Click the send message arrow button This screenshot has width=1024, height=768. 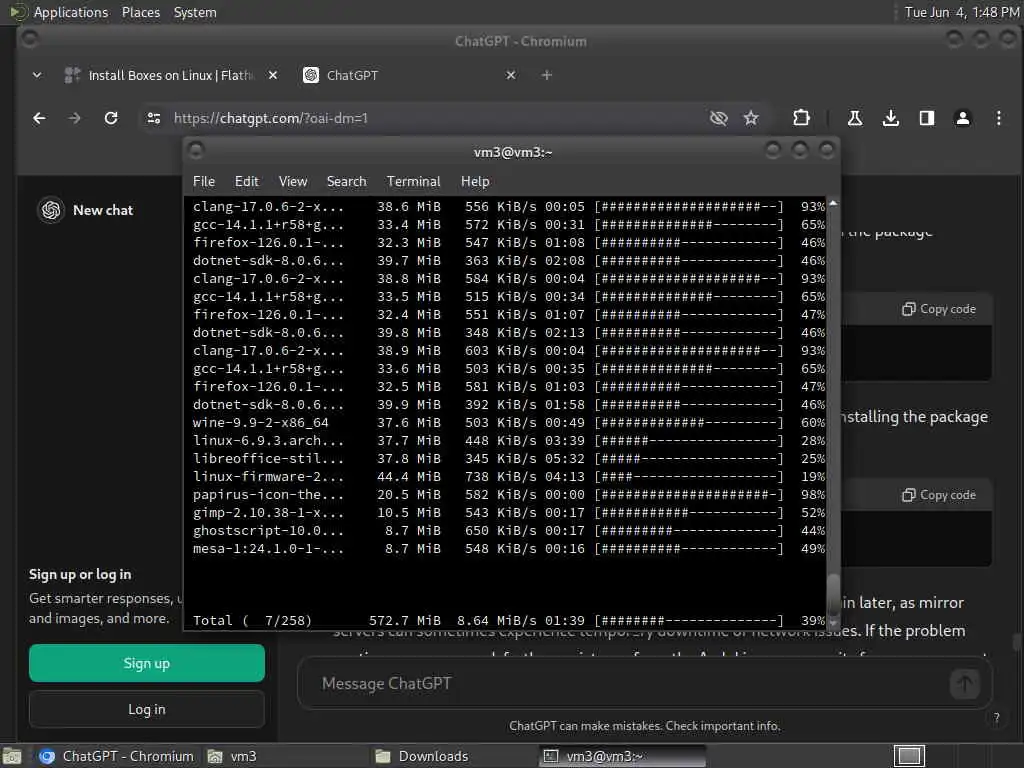tap(965, 684)
